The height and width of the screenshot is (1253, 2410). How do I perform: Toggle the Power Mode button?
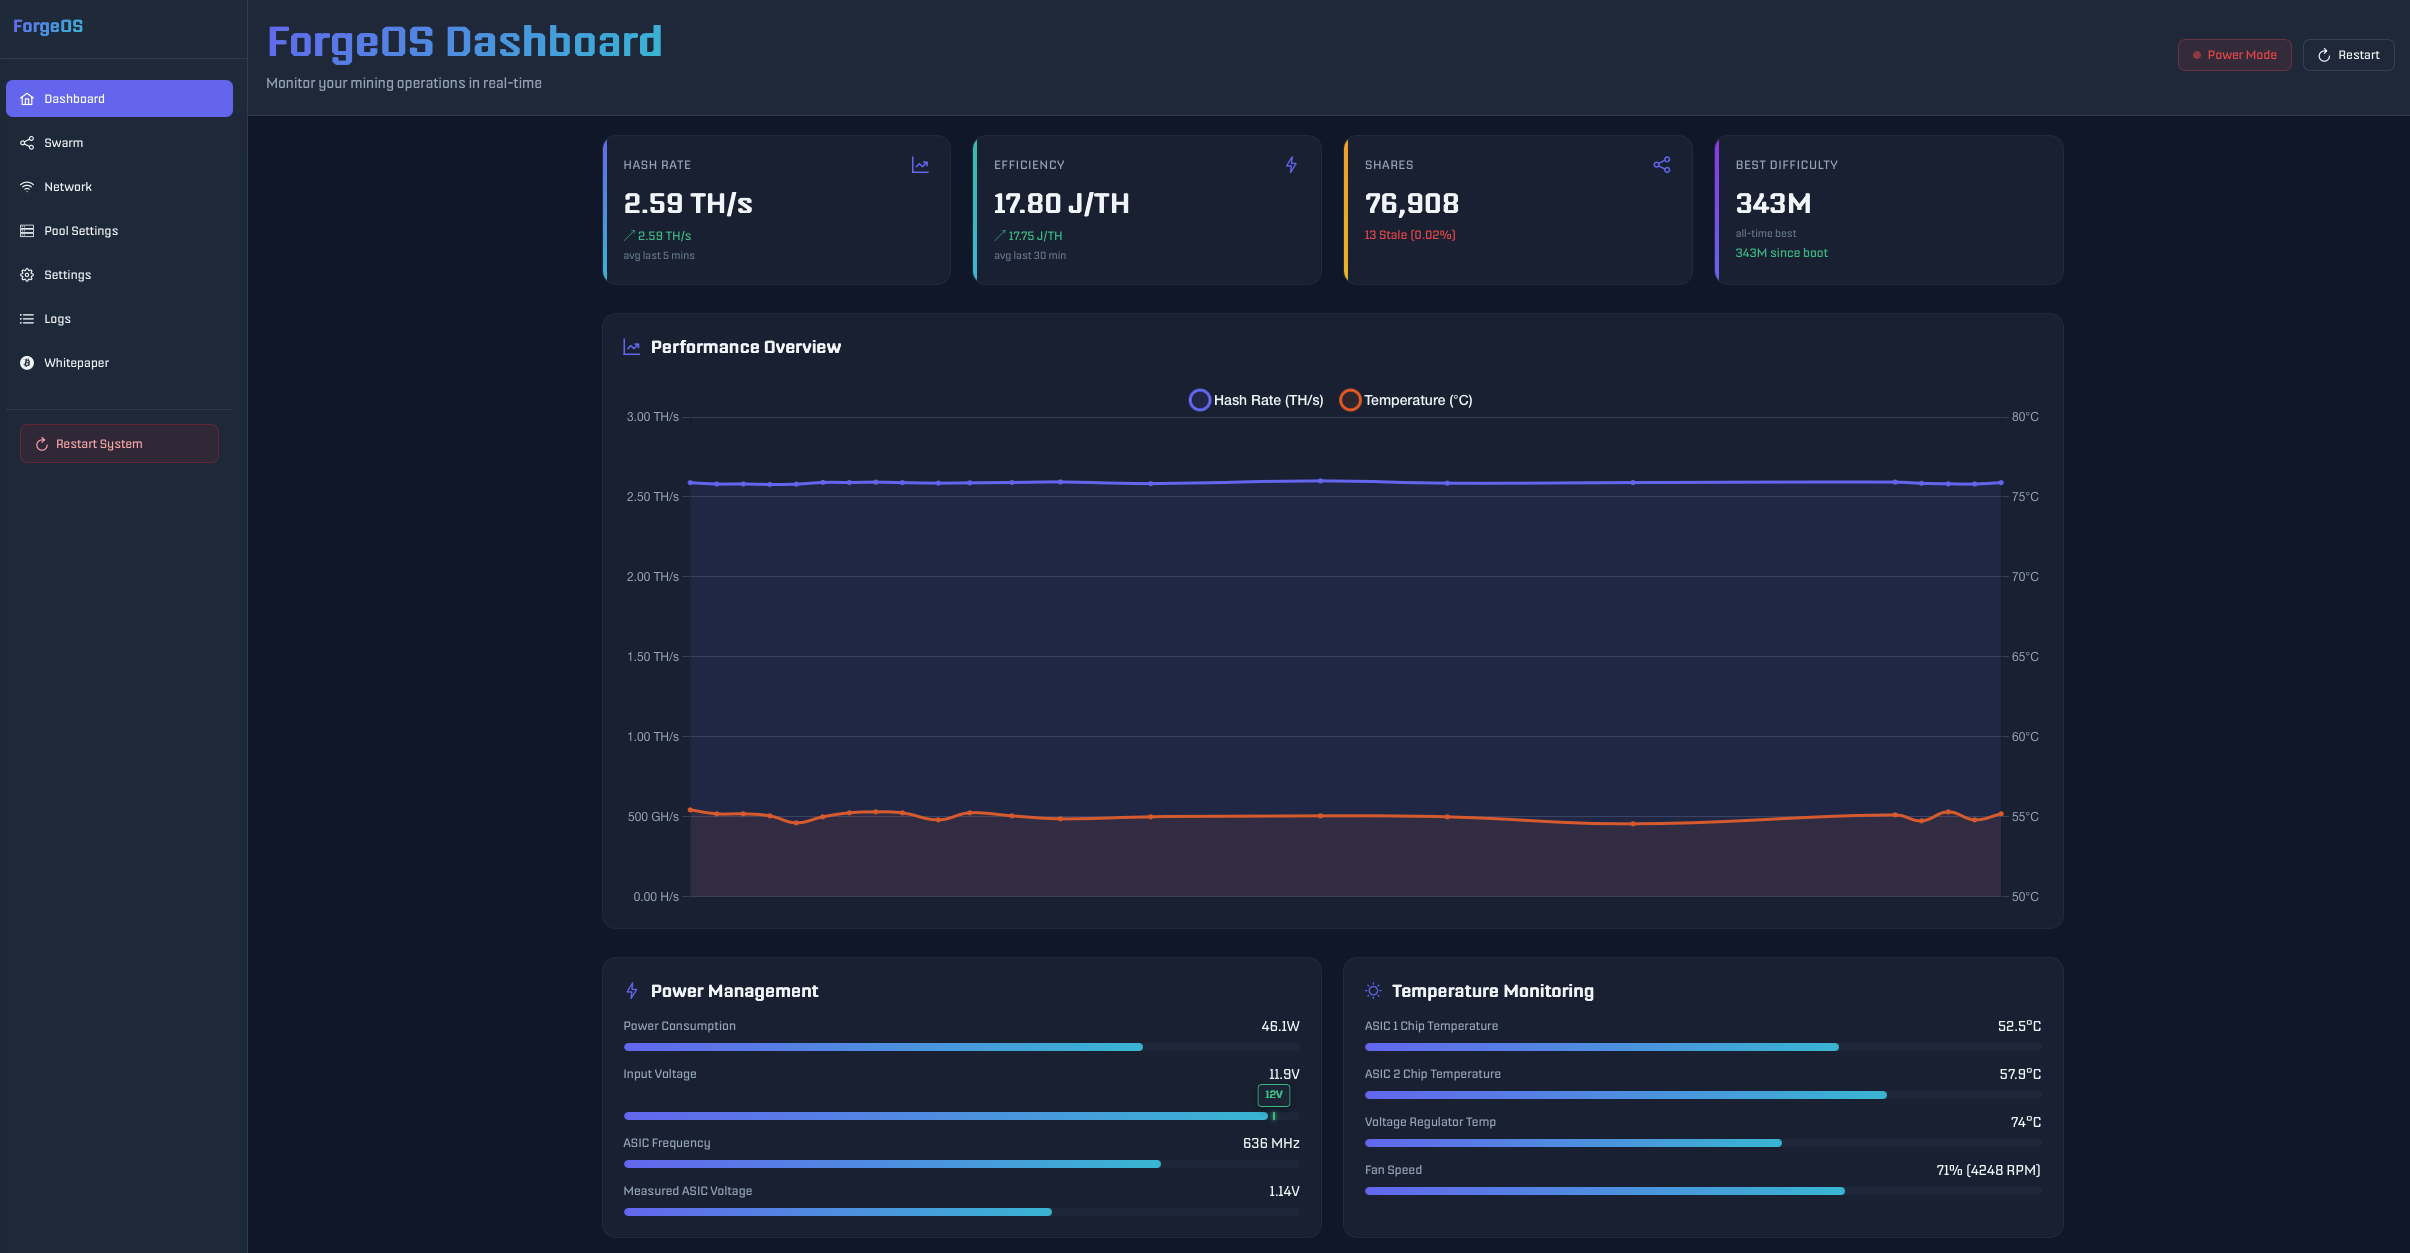click(2234, 55)
